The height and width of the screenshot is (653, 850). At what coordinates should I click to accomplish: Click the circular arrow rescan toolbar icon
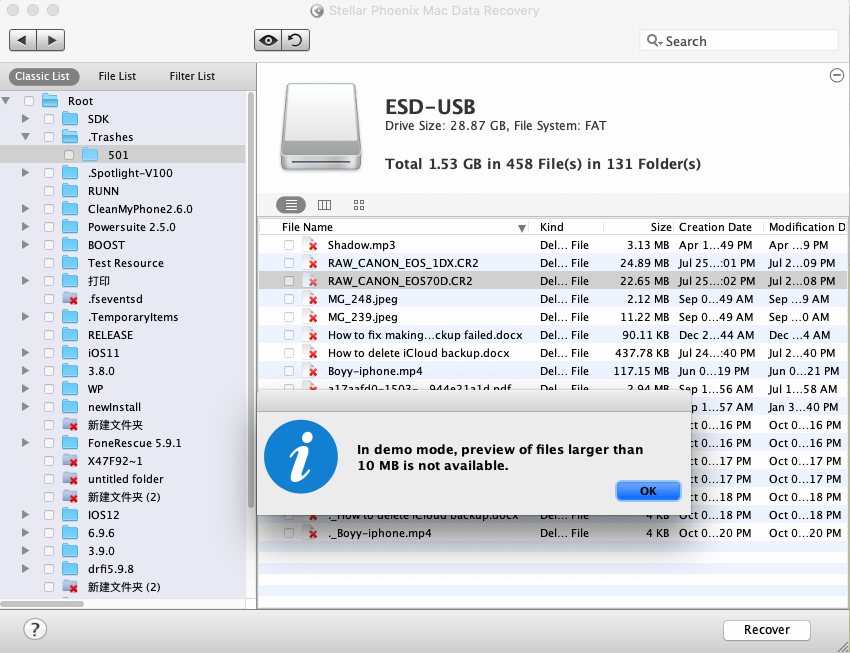pos(296,40)
